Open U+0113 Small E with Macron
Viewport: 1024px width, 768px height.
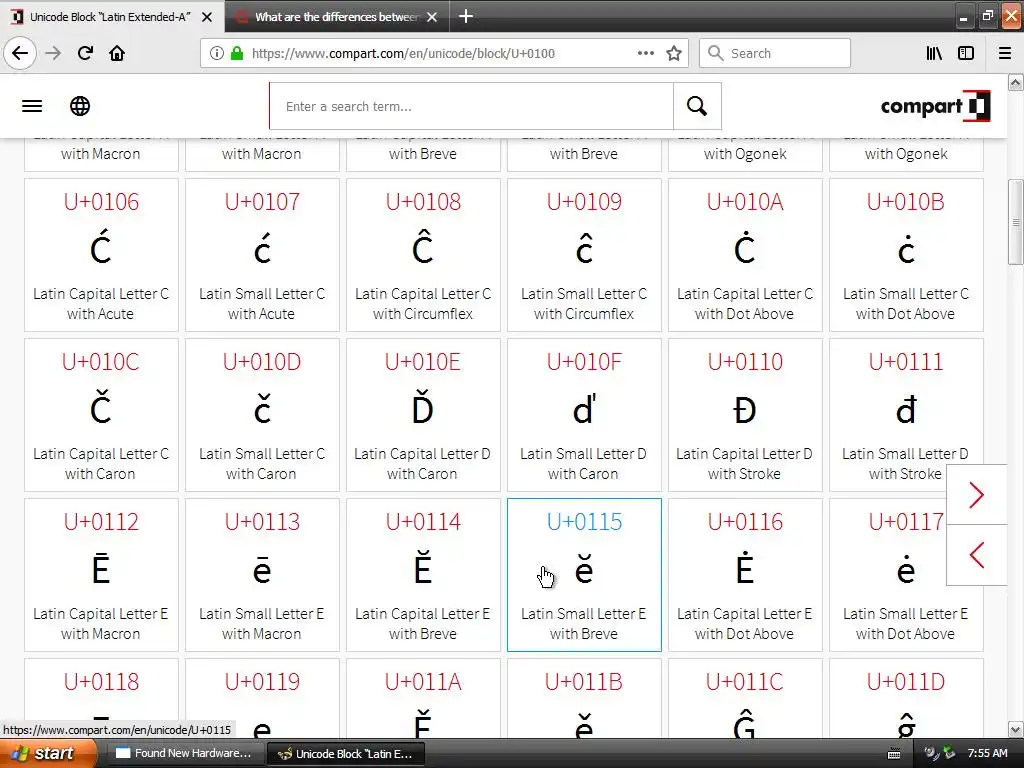tap(262, 575)
